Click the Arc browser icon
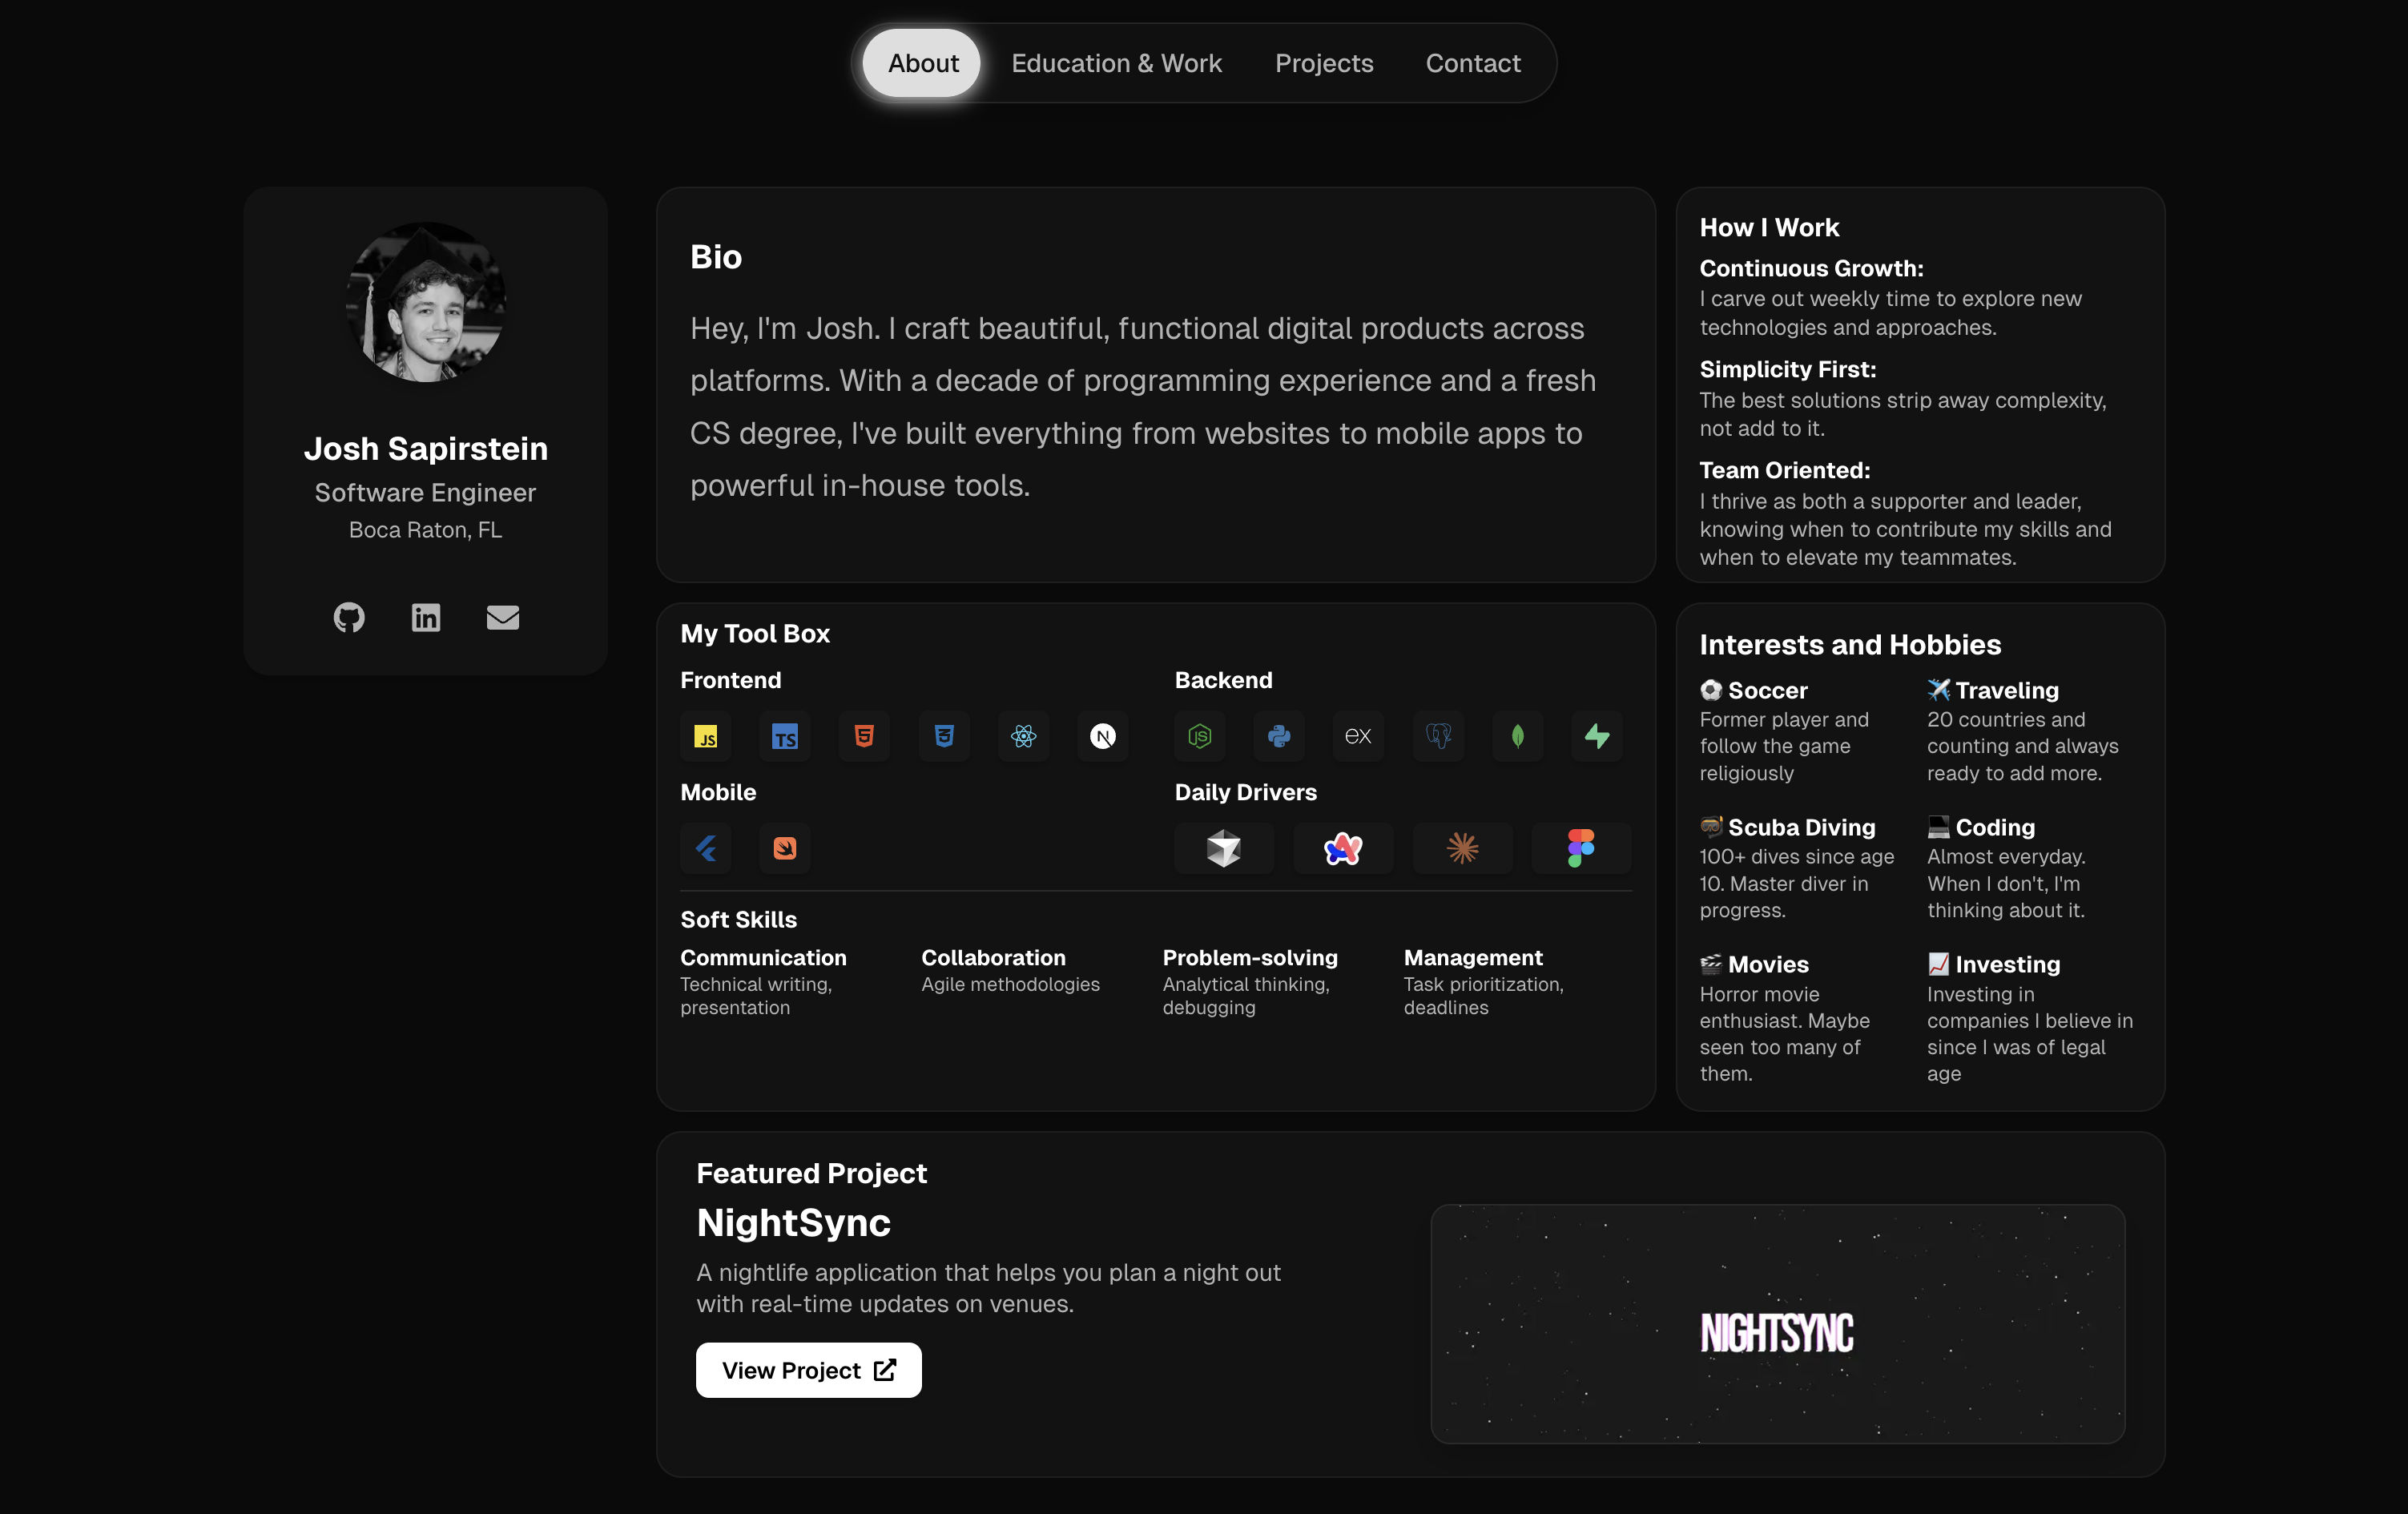 [x=1343, y=849]
